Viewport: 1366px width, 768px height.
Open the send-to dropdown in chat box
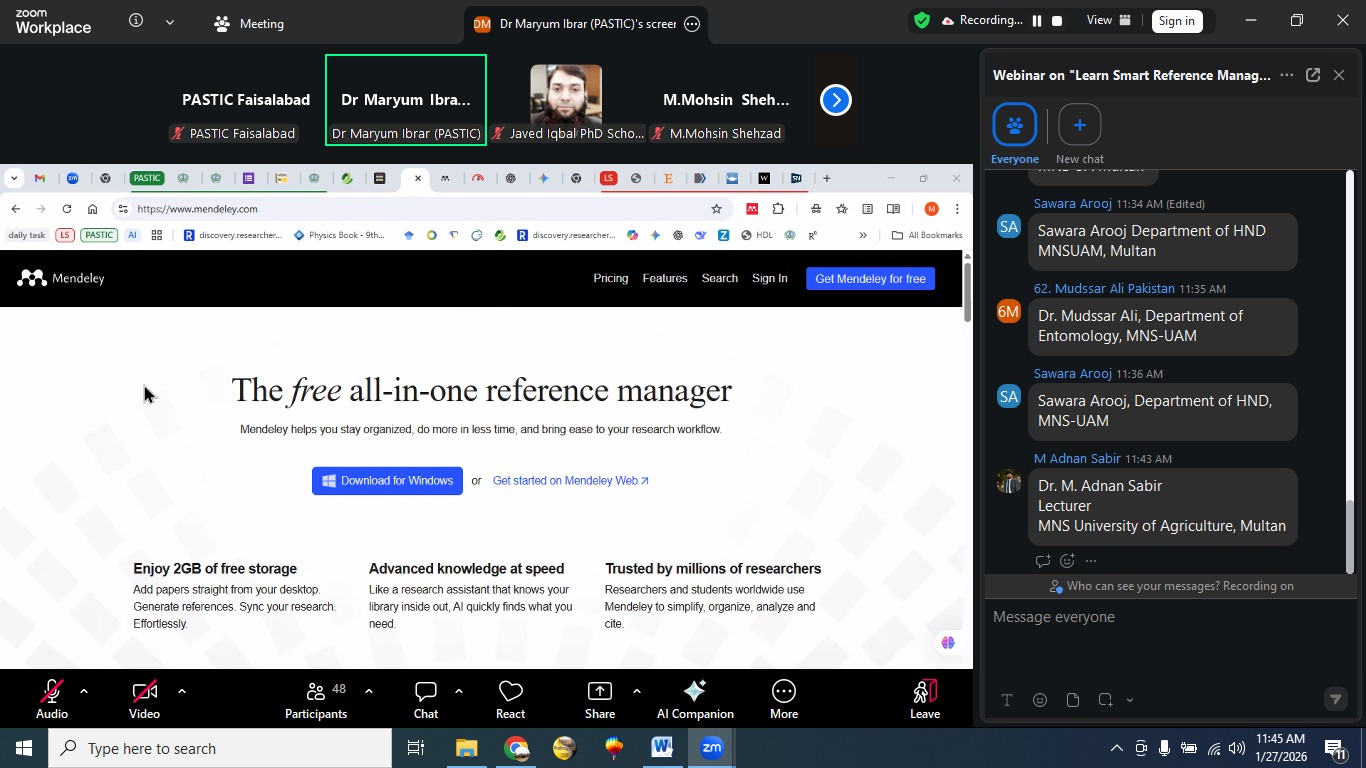click(x=1129, y=700)
